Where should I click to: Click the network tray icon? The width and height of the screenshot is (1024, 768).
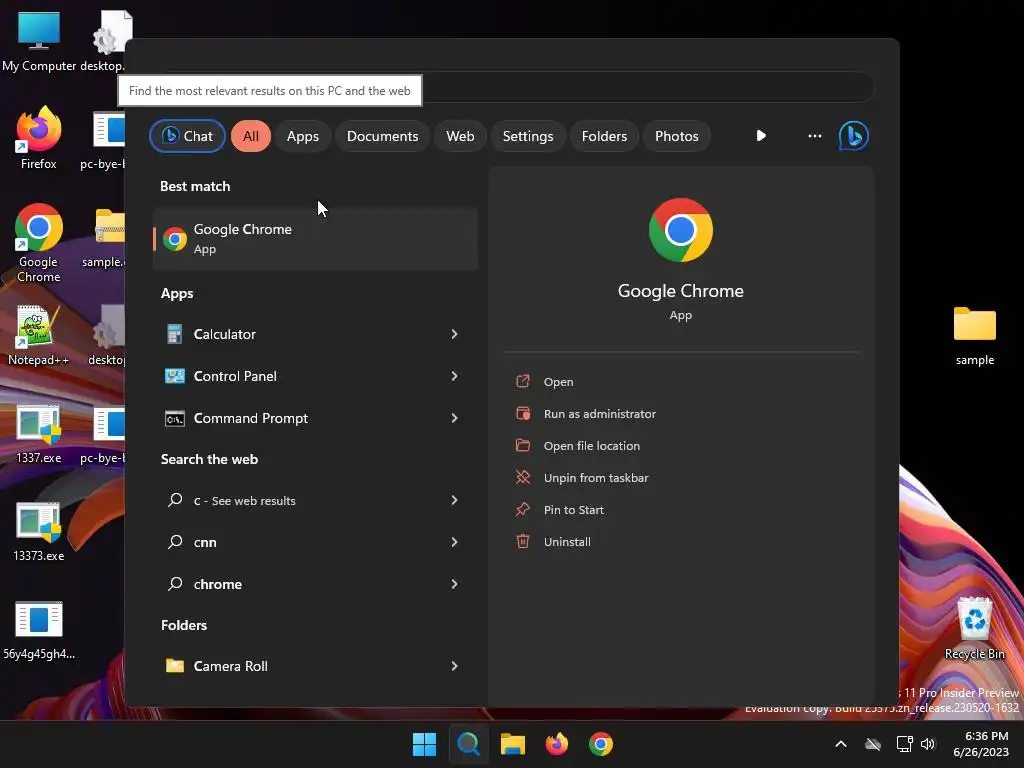pyautogui.click(x=904, y=744)
